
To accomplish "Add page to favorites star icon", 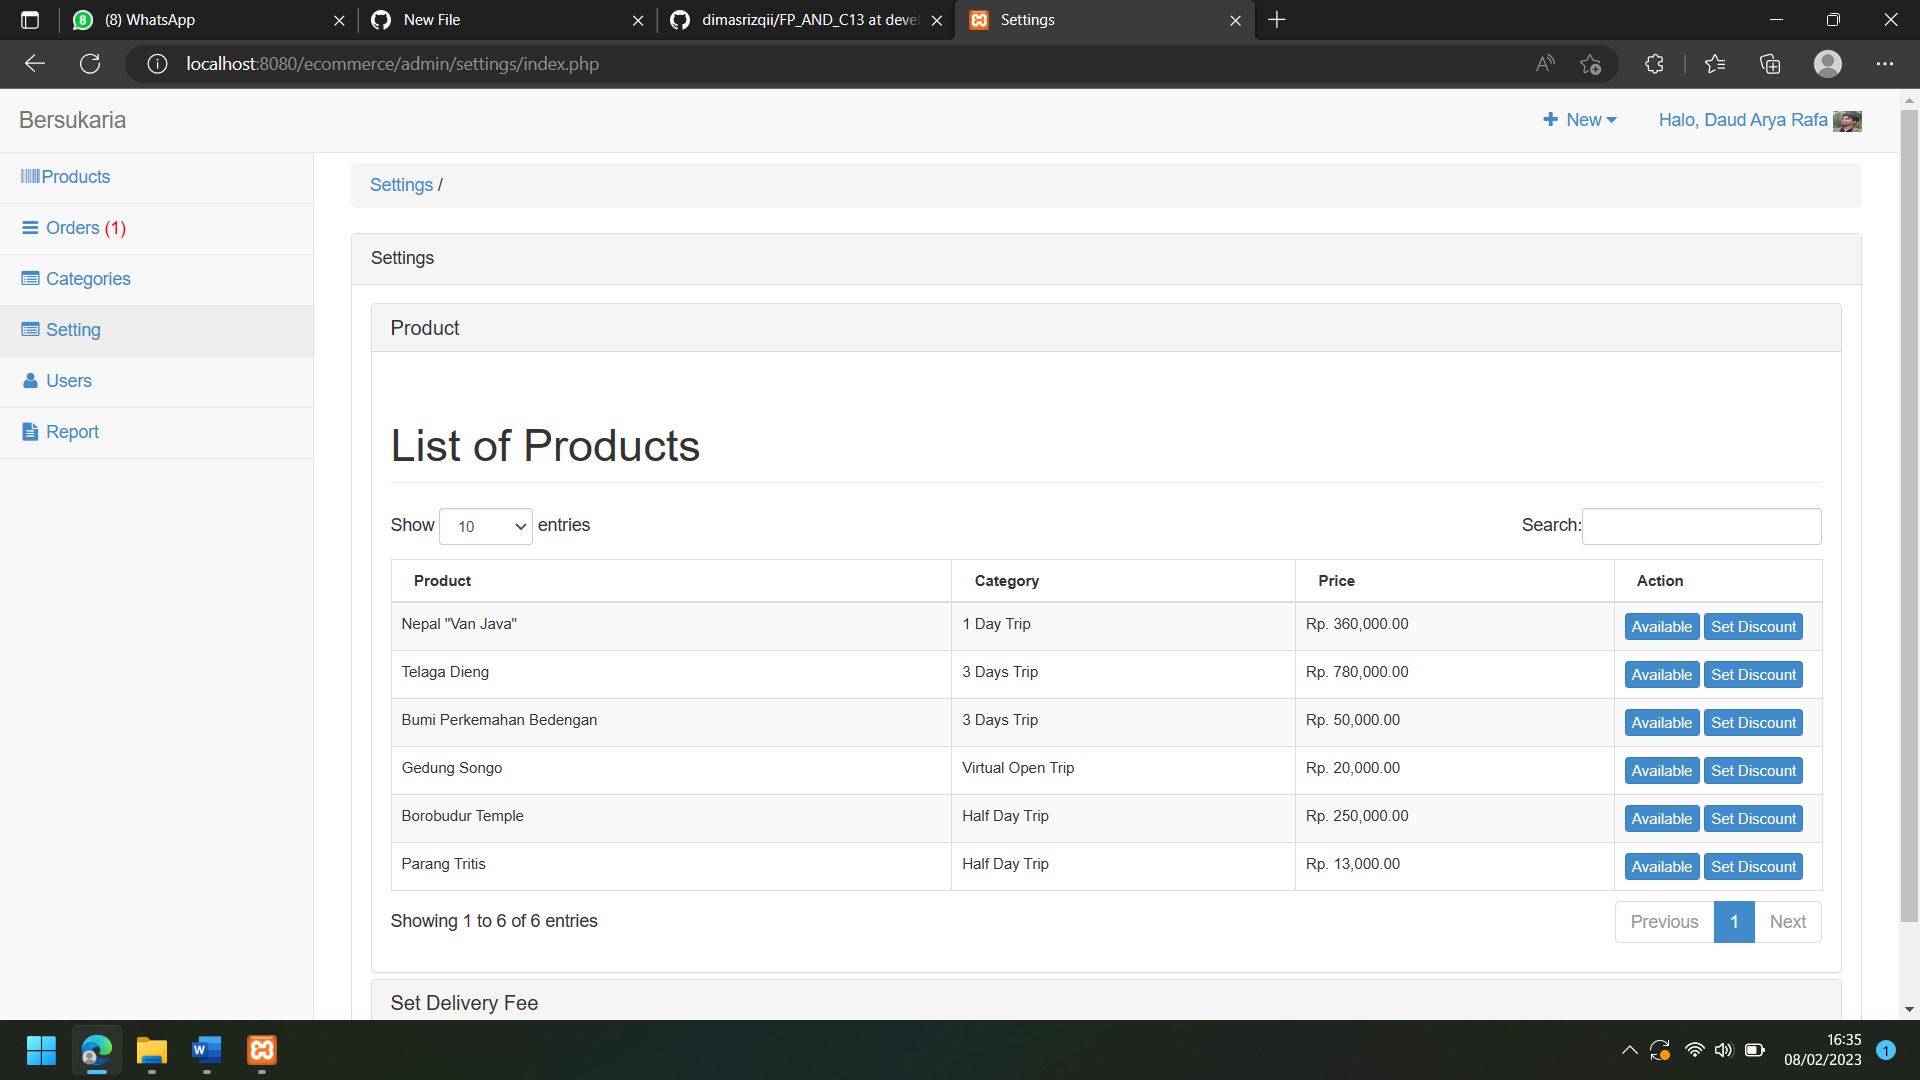I will pyautogui.click(x=1590, y=64).
